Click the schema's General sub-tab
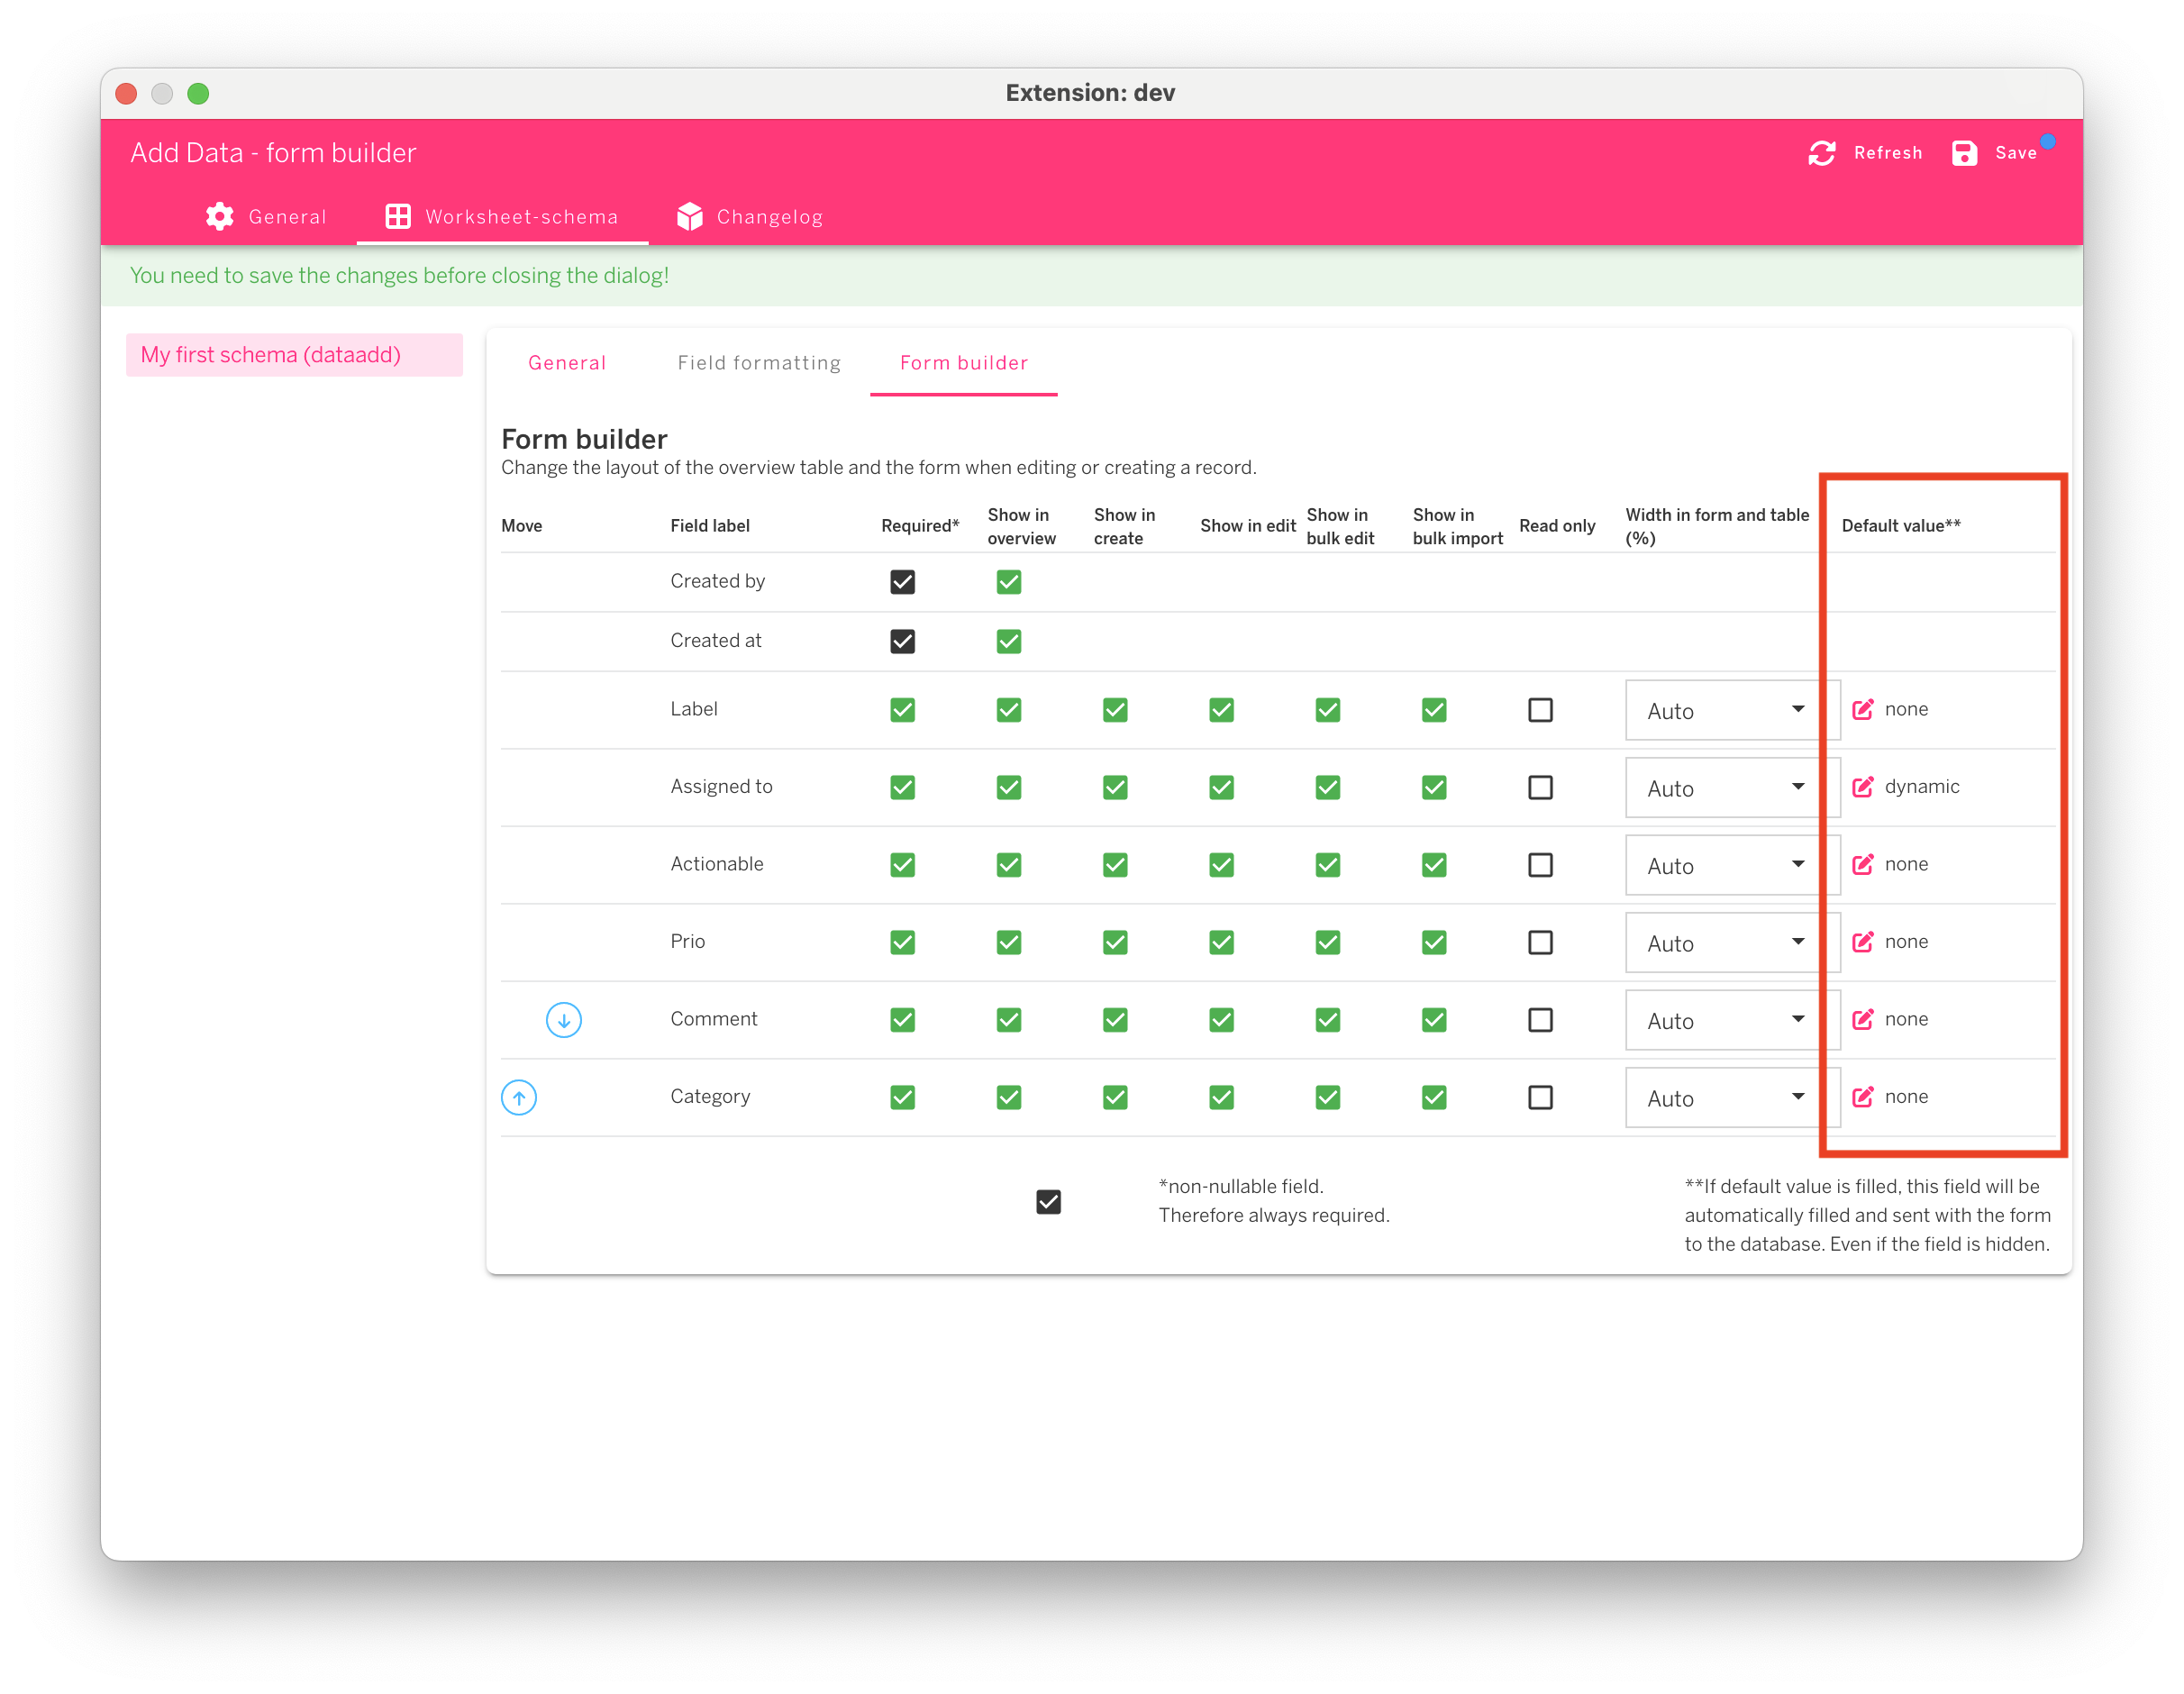Viewport: 2184px width, 1694px height. click(x=566, y=363)
